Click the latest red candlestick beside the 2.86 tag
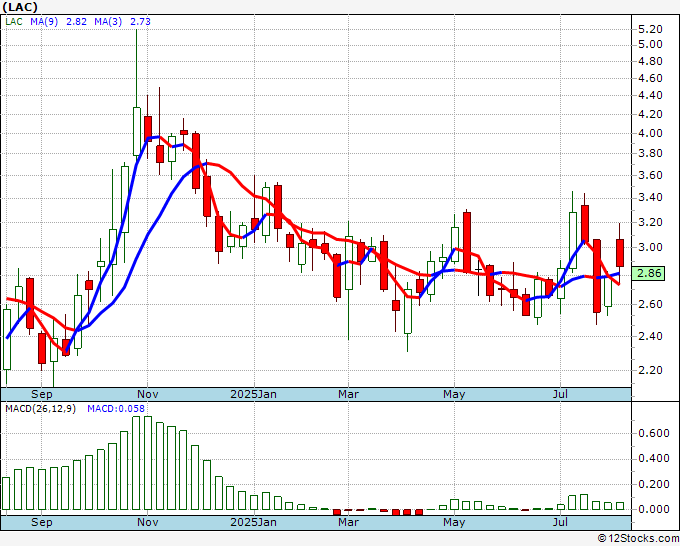This screenshot has height=546, width=680. pos(620,252)
